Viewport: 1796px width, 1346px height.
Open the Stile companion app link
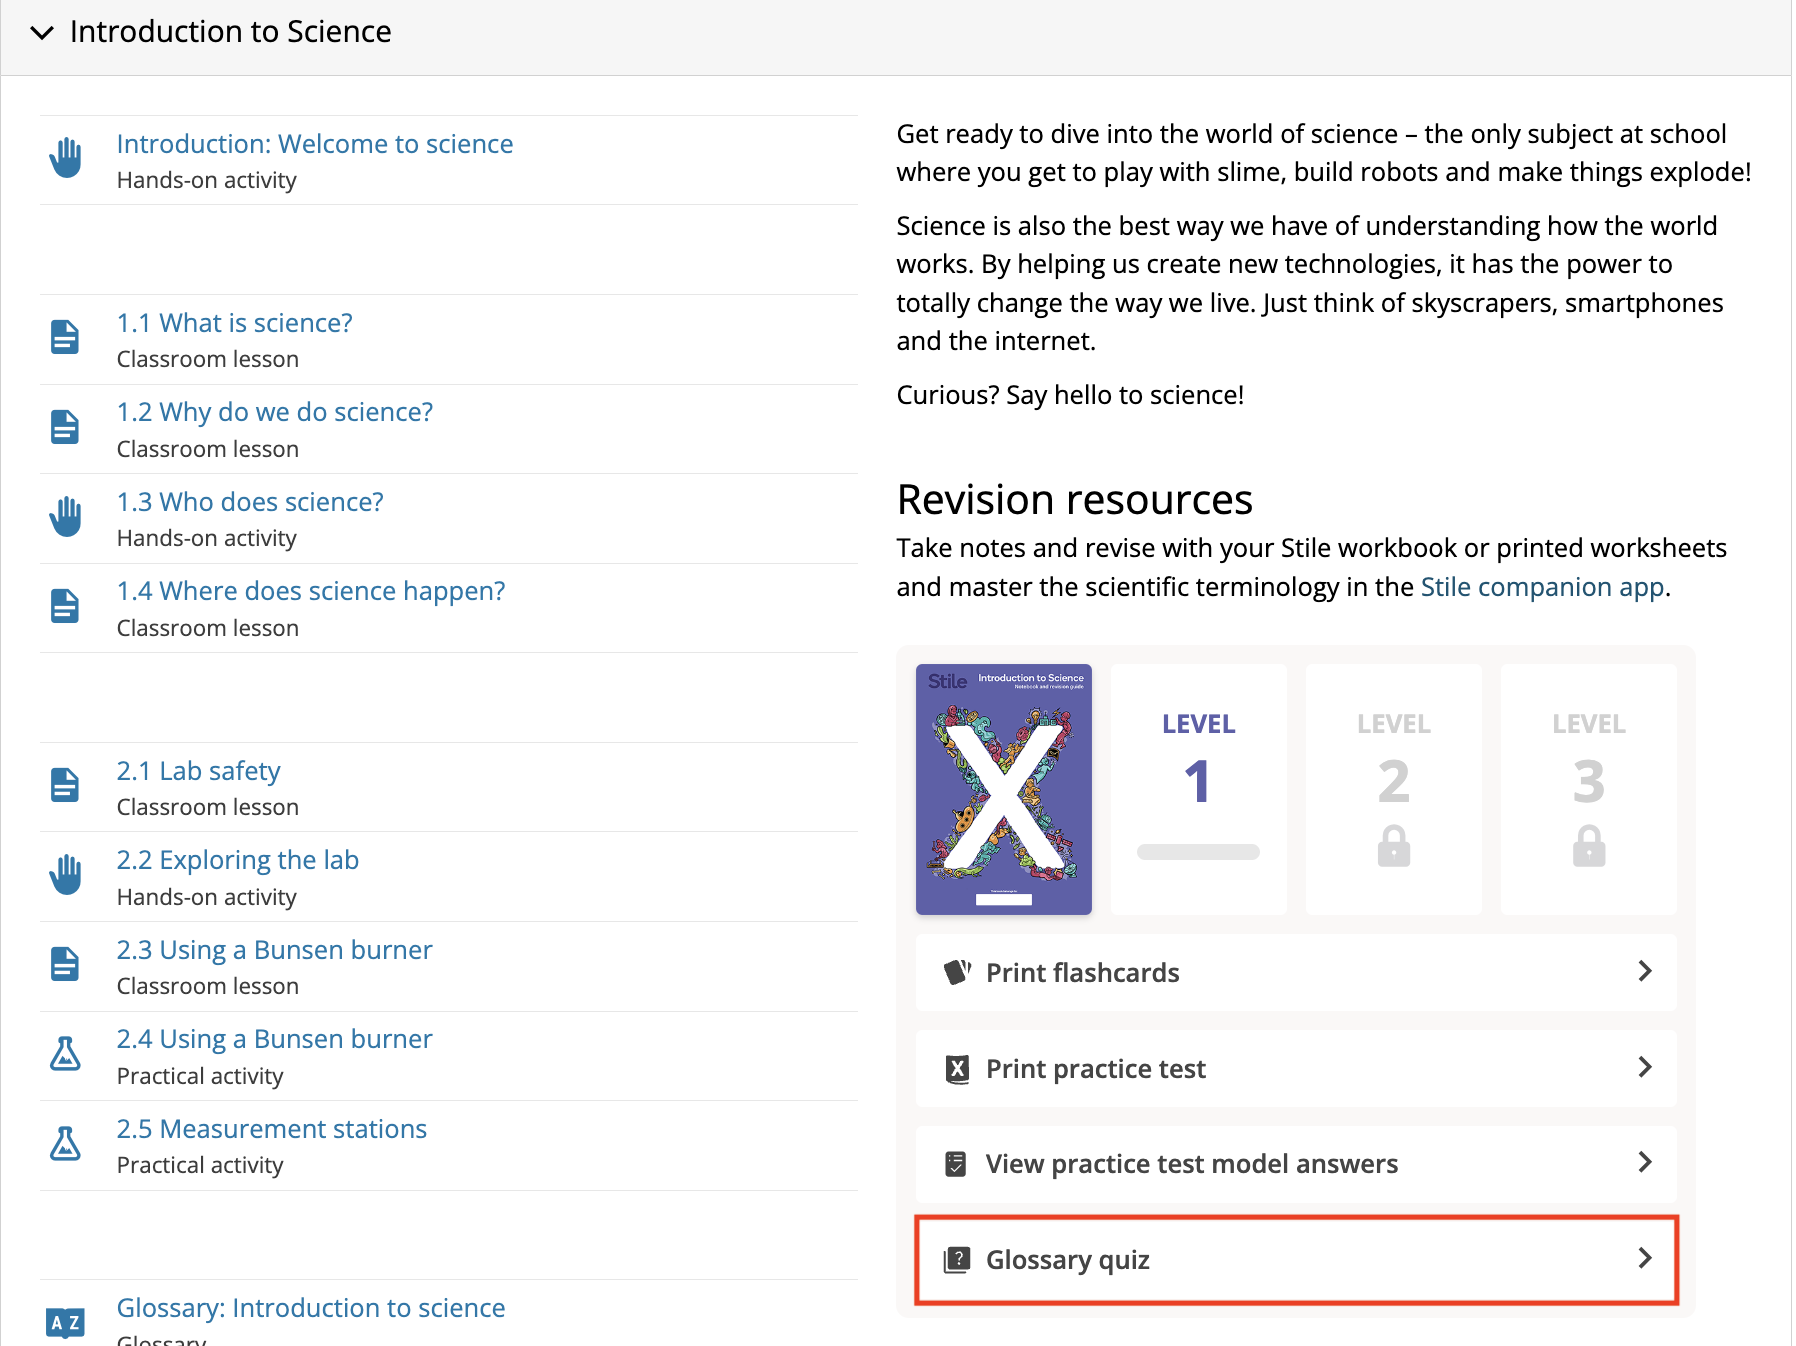coord(1542,587)
